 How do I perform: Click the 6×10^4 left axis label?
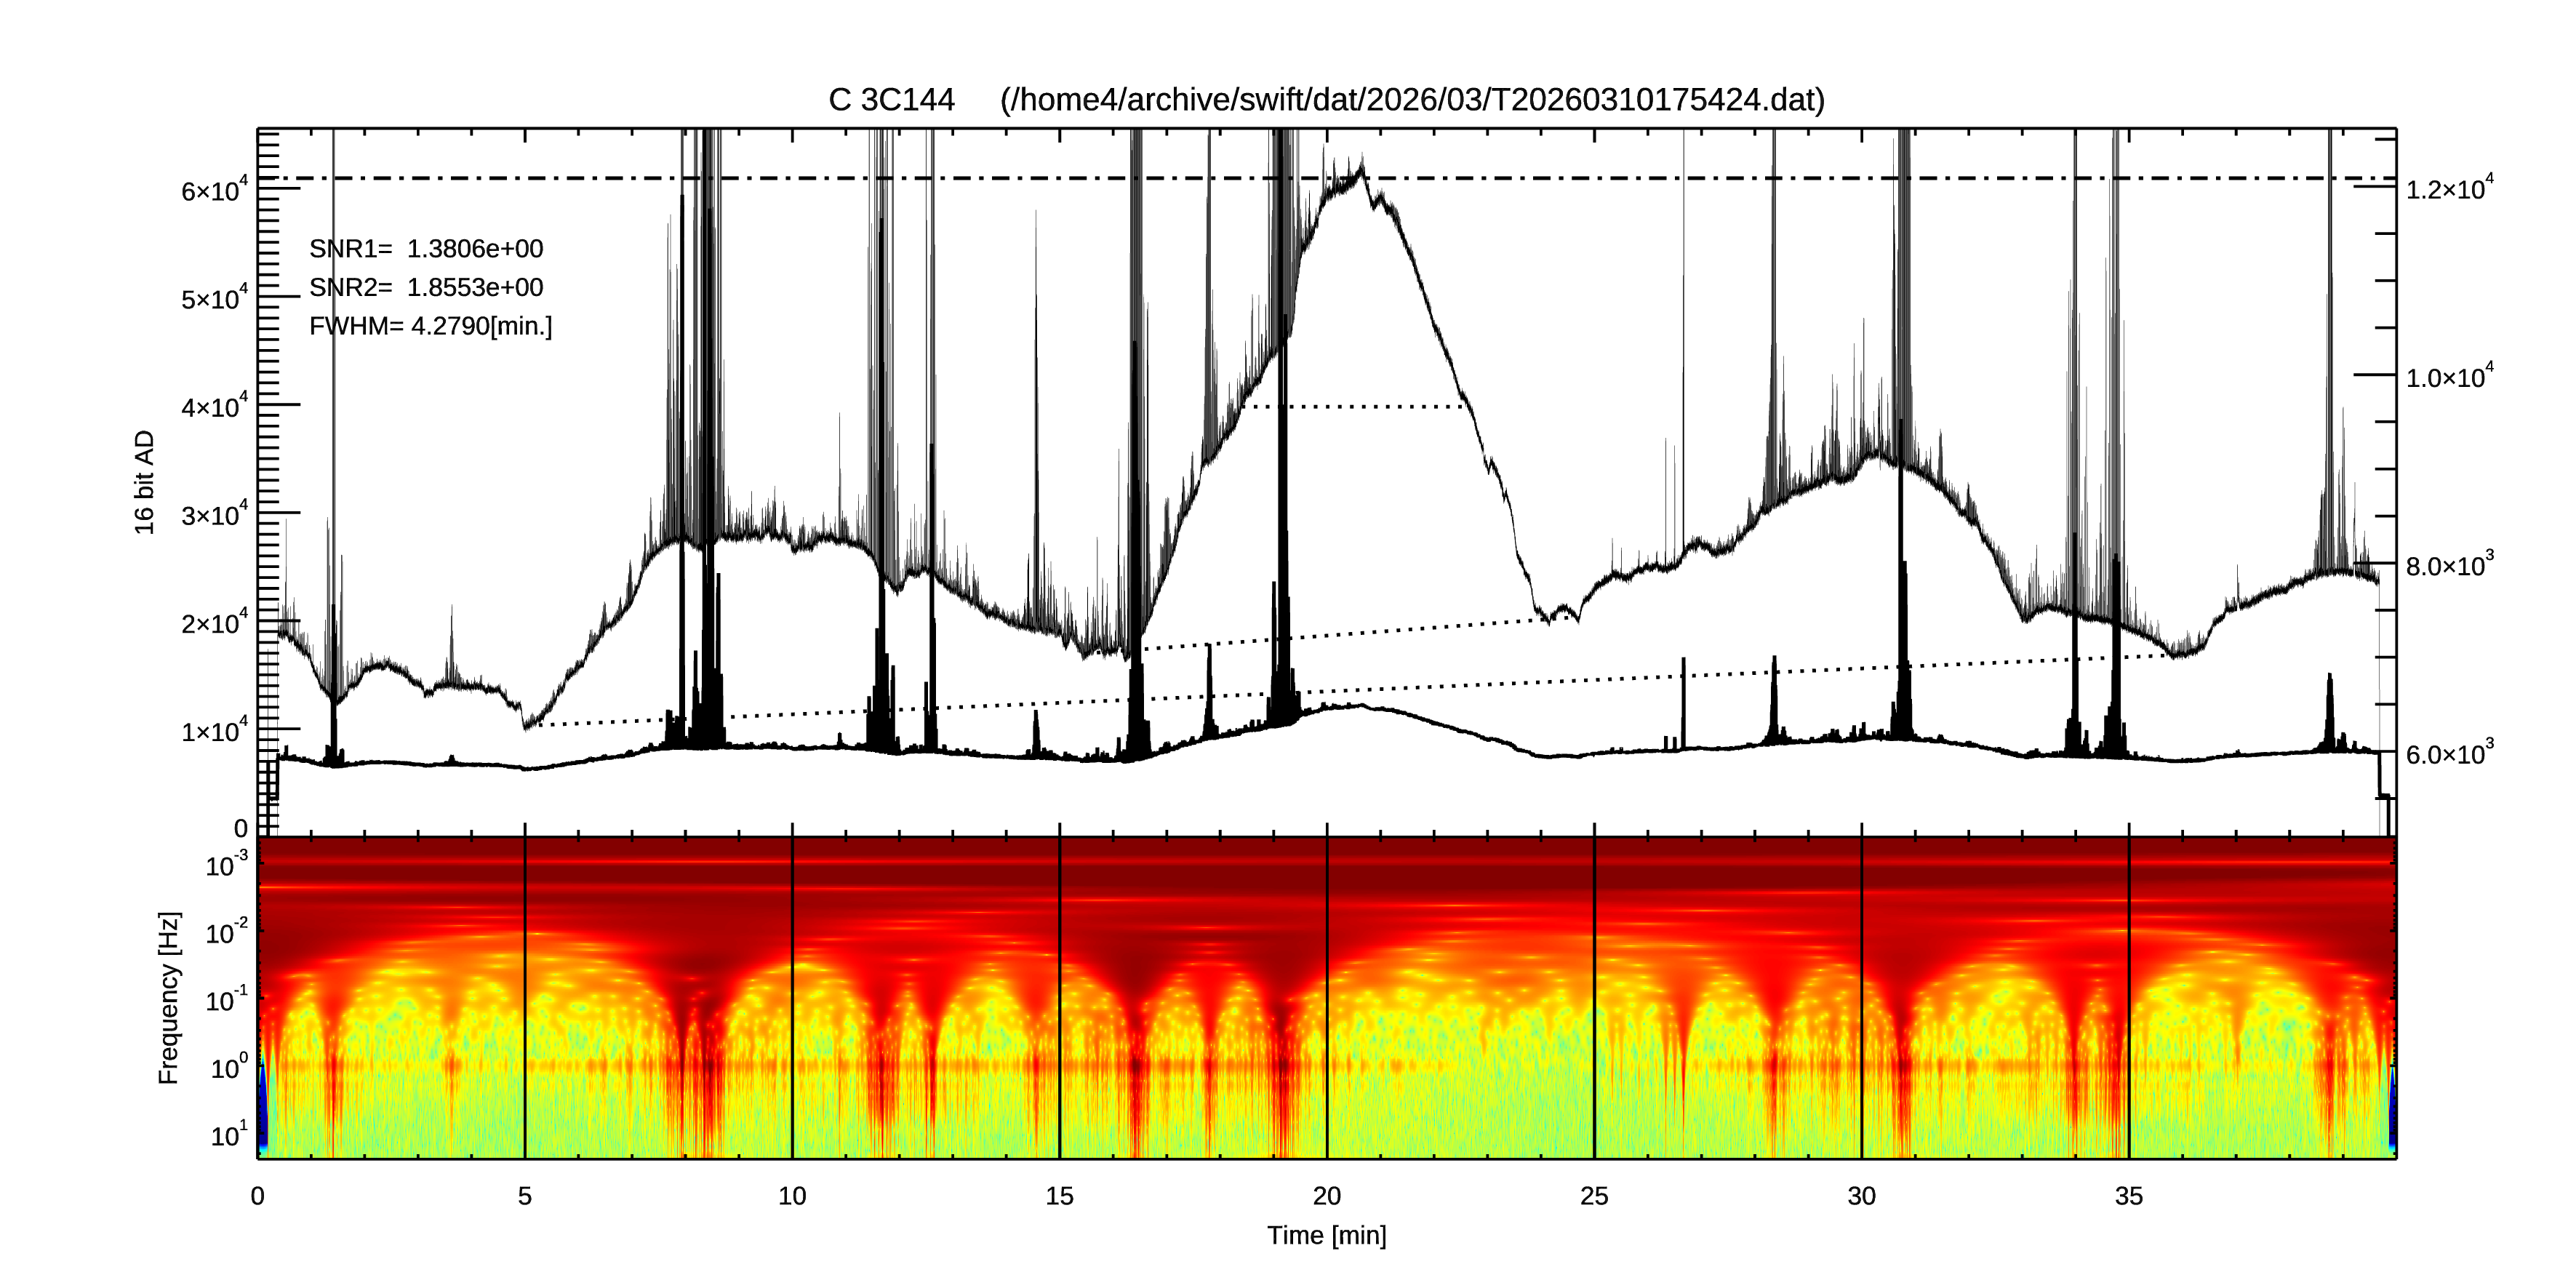(x=214, y=190)
